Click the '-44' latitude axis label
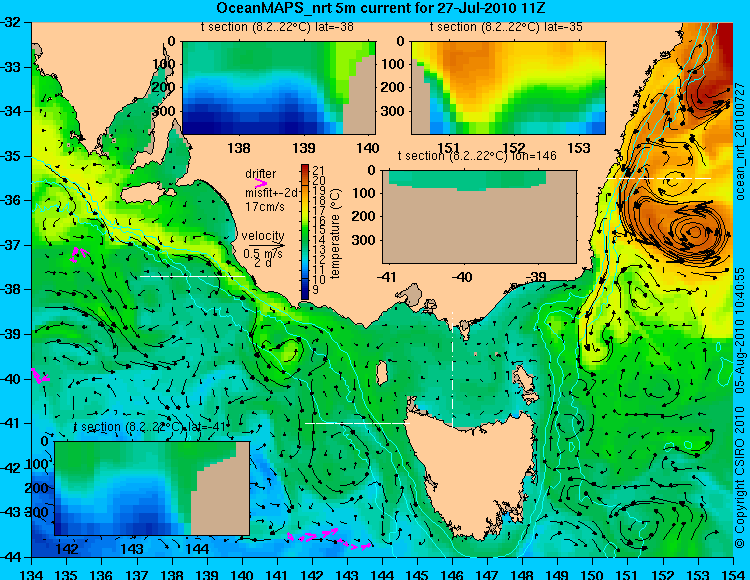Viewport: 750px width, 580px height. coord(11,557)
